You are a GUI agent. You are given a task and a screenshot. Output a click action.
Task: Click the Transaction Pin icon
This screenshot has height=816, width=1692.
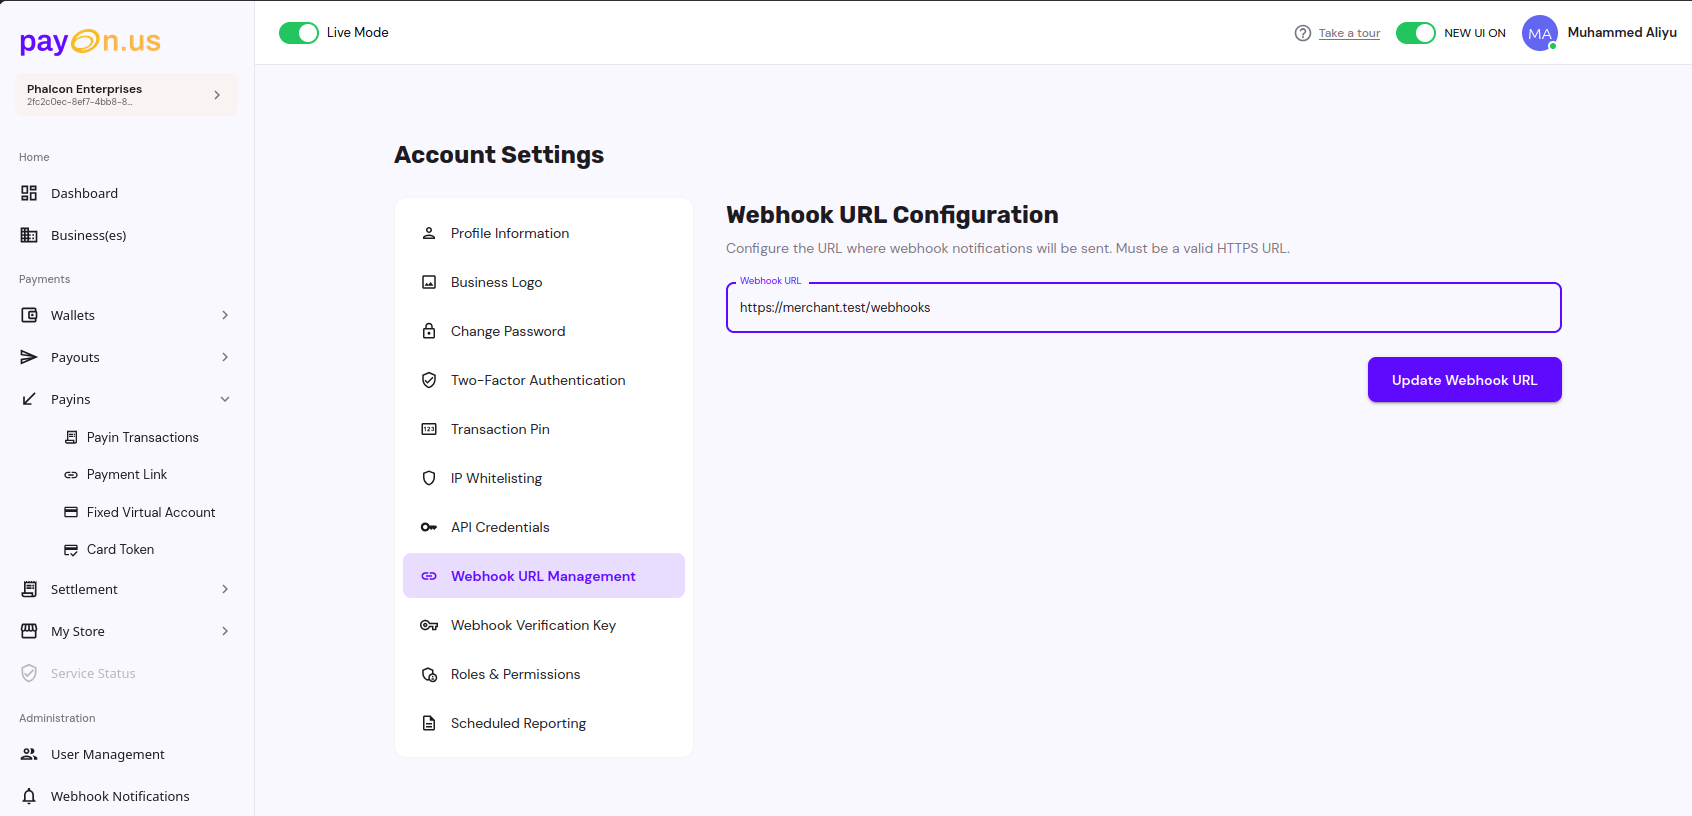tap(429, 429)
